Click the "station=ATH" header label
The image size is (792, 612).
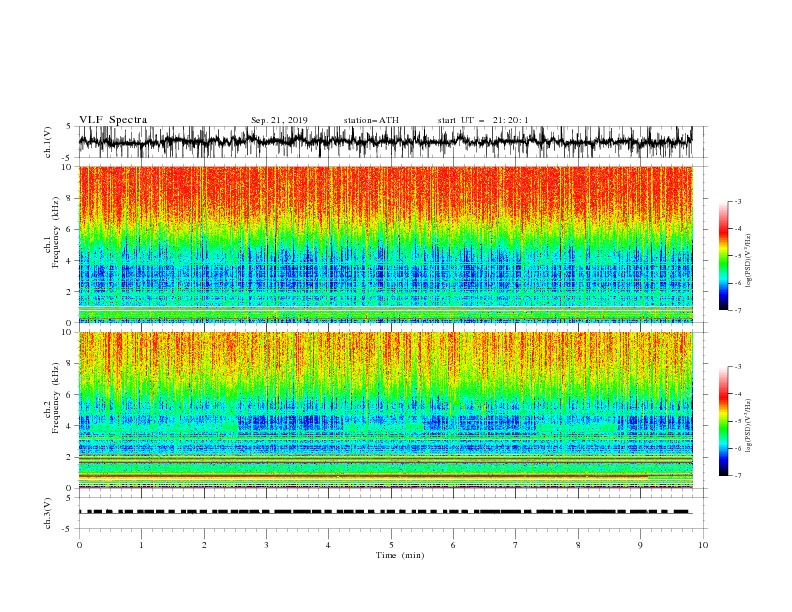371,120
